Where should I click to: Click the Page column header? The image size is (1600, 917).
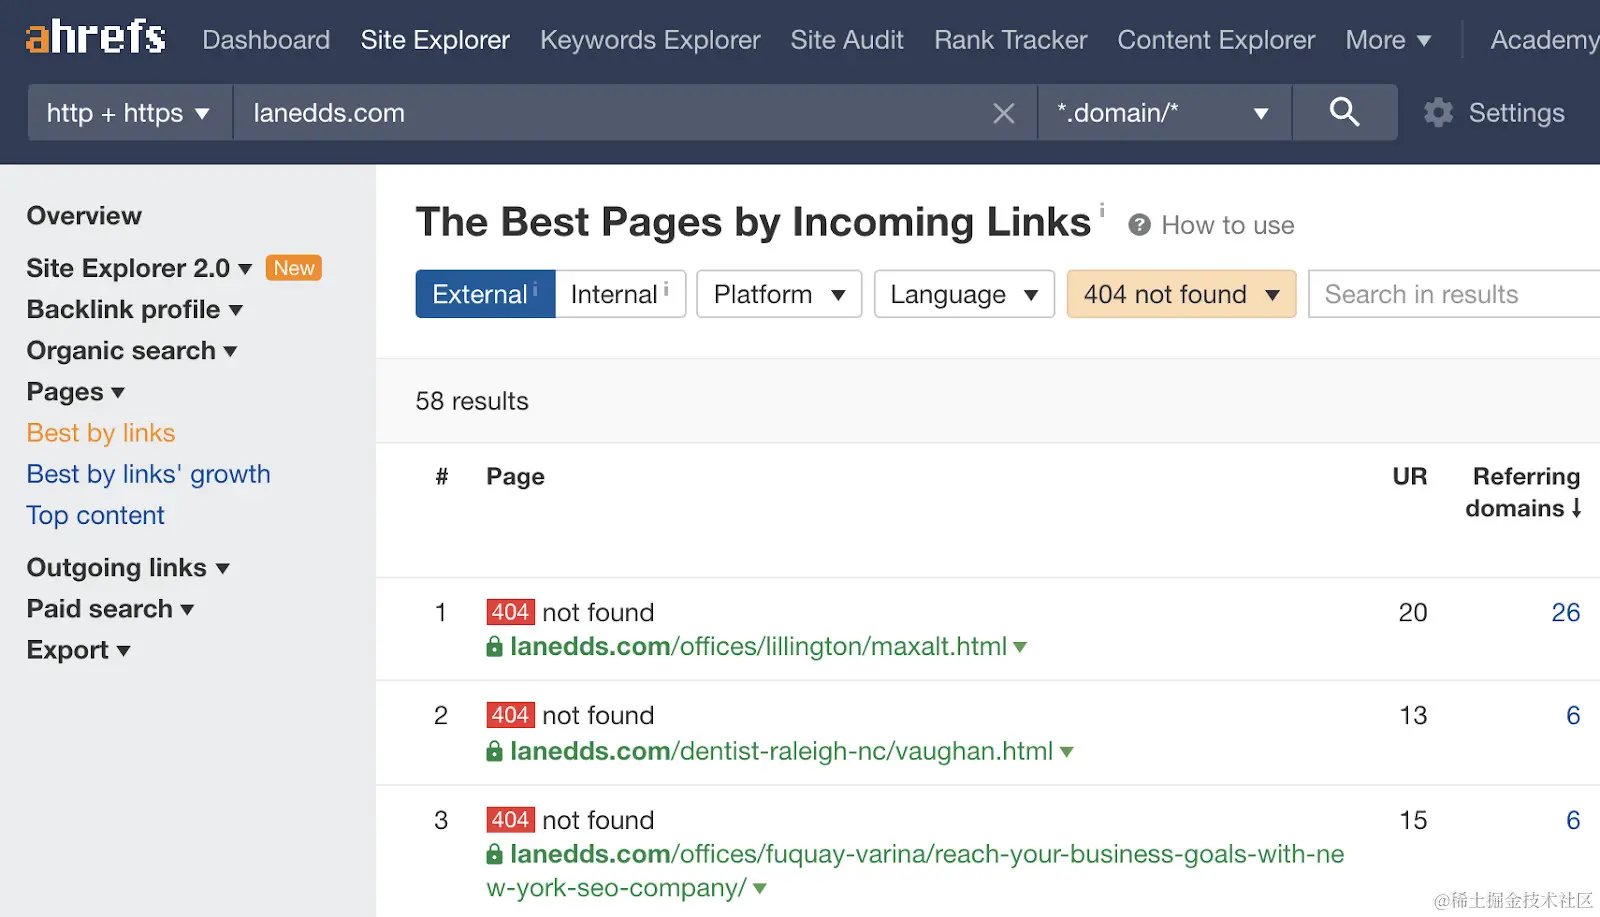click(x=515, y=476)
